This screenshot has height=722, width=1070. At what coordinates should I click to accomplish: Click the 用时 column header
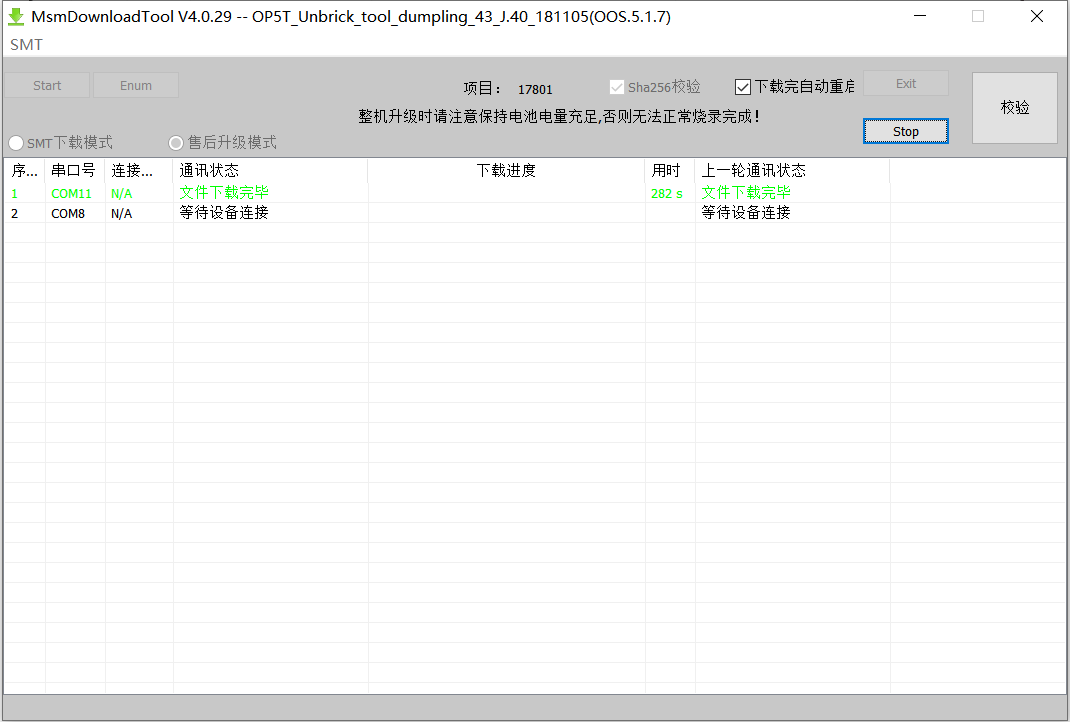click(670, 171)
